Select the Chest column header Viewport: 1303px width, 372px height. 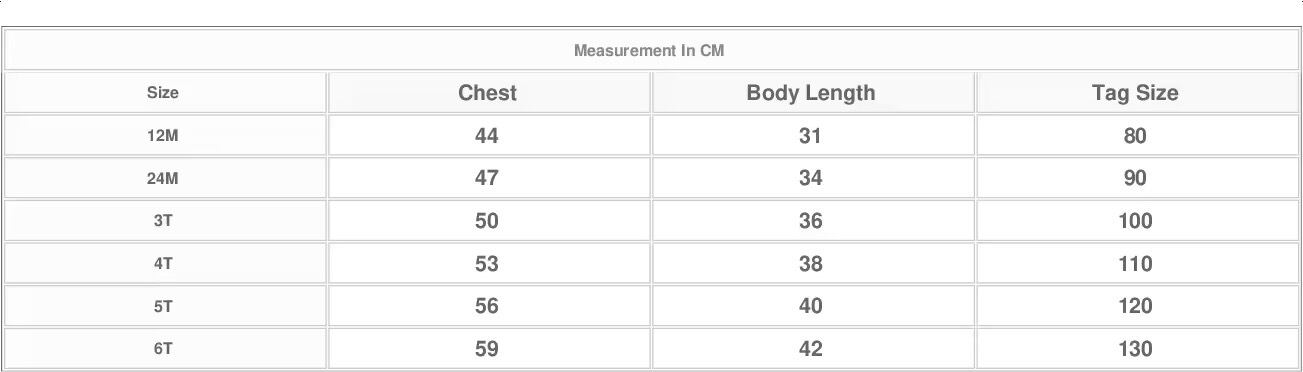(488, 93)
